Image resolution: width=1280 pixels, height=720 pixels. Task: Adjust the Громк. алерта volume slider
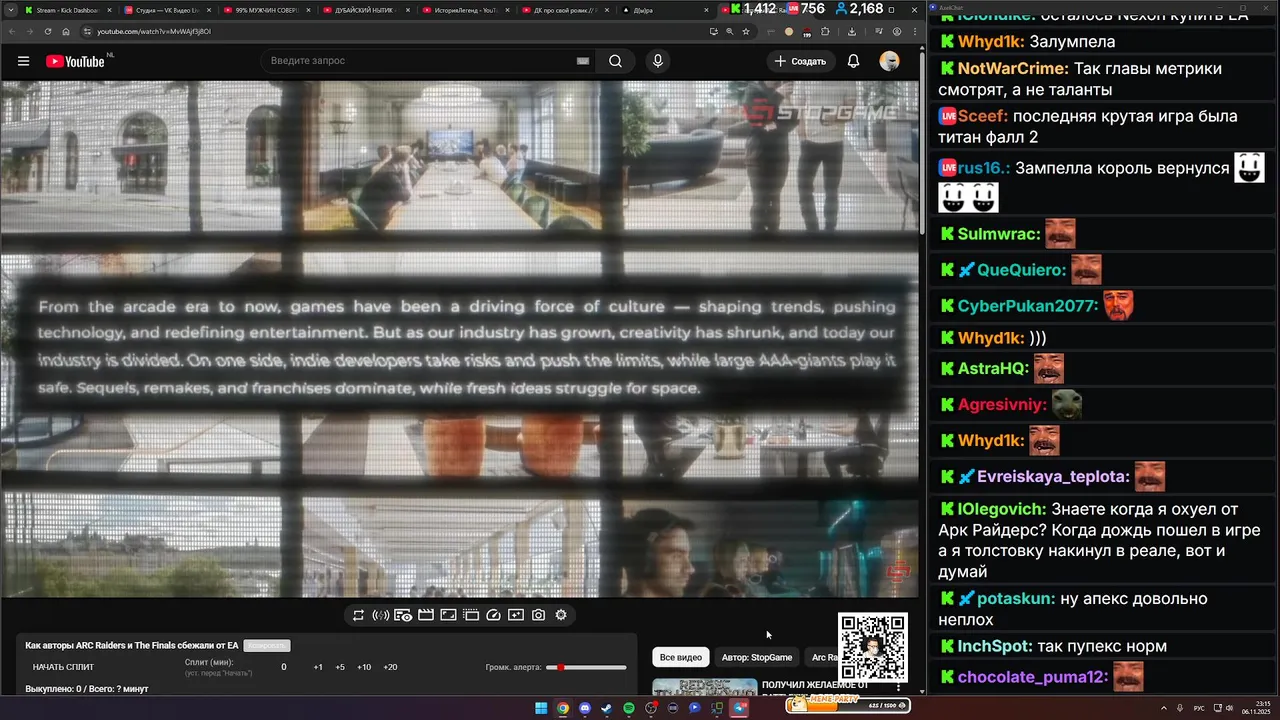tap(586, 667)
